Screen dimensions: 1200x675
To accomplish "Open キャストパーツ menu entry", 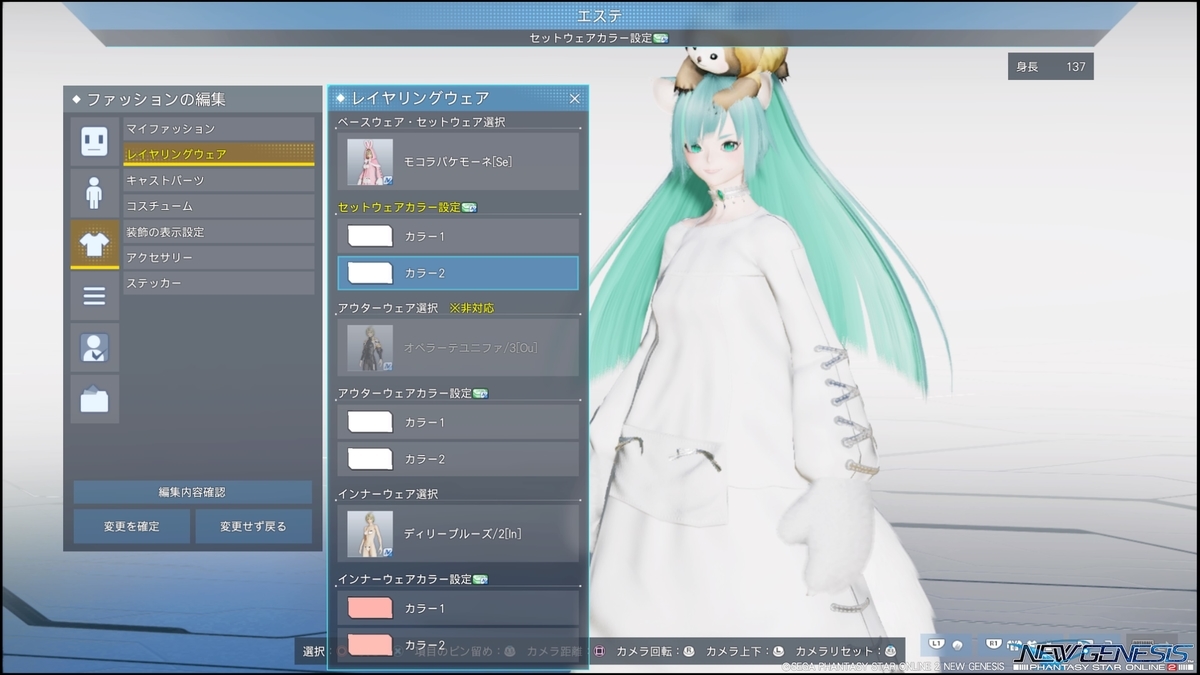I will pyautogui.click(x=219, y=180).
